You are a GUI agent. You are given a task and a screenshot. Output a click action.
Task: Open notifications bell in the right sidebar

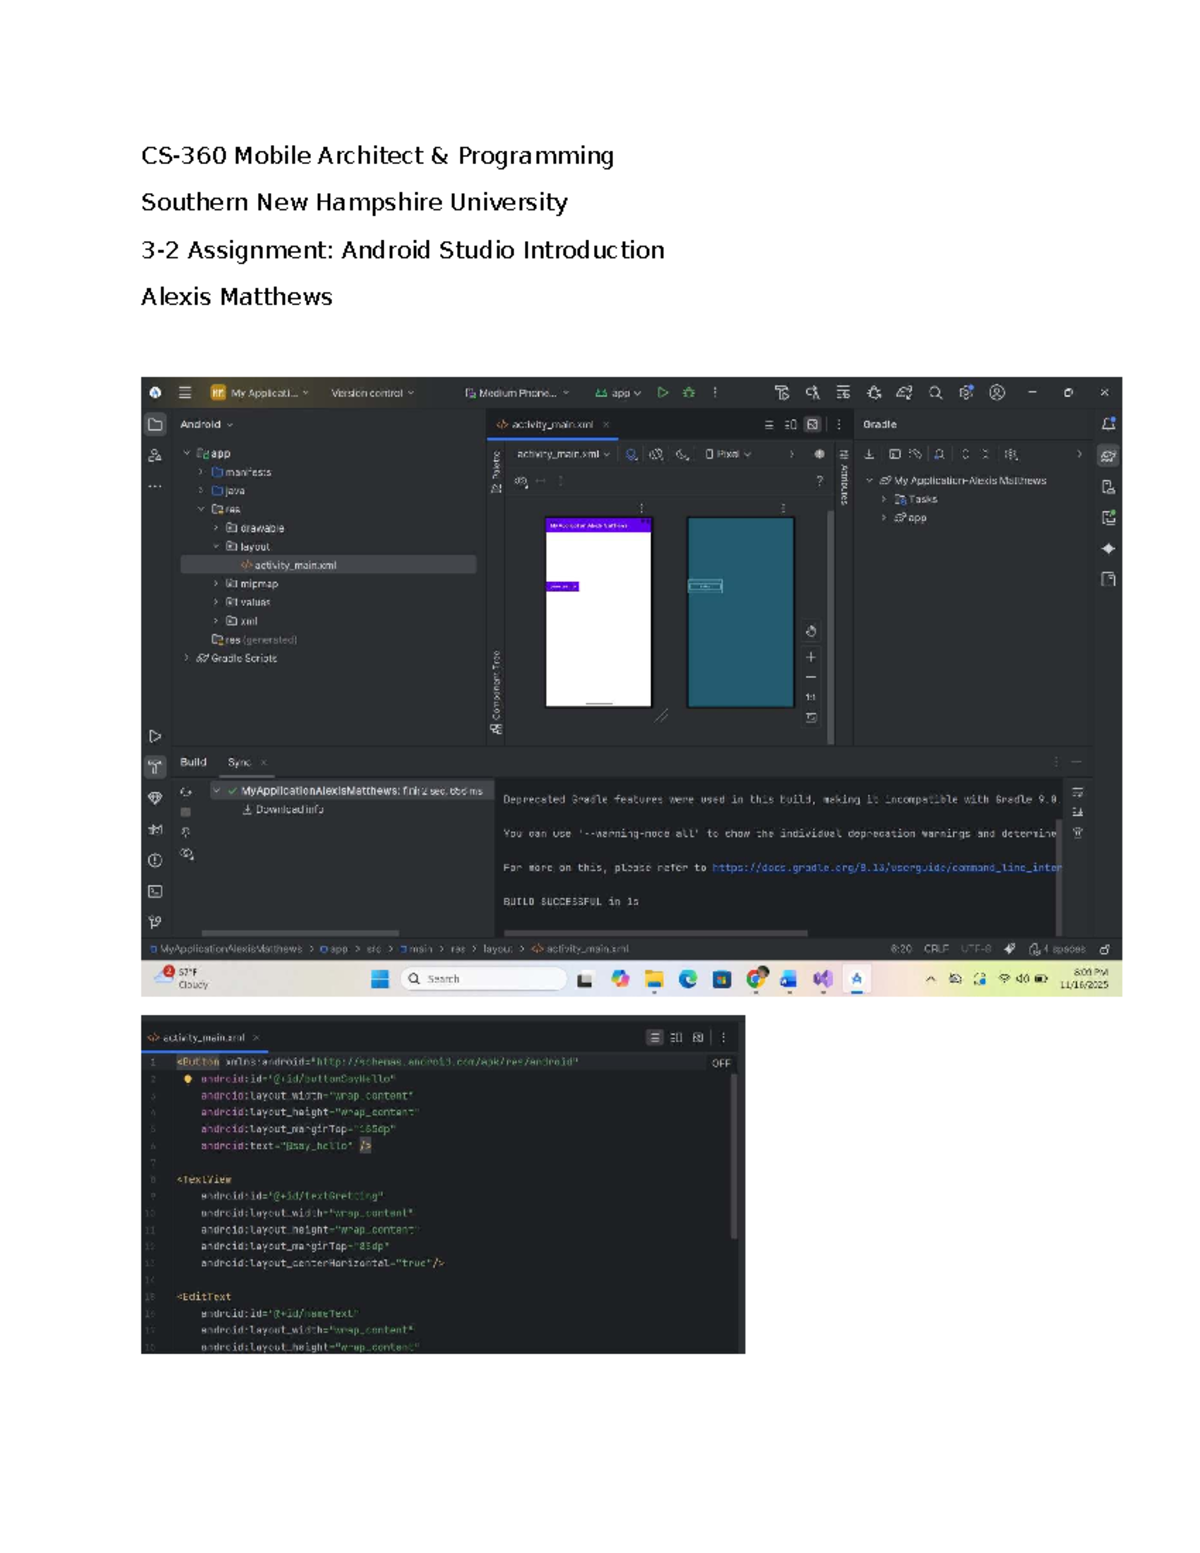(x=1108, y=424)
